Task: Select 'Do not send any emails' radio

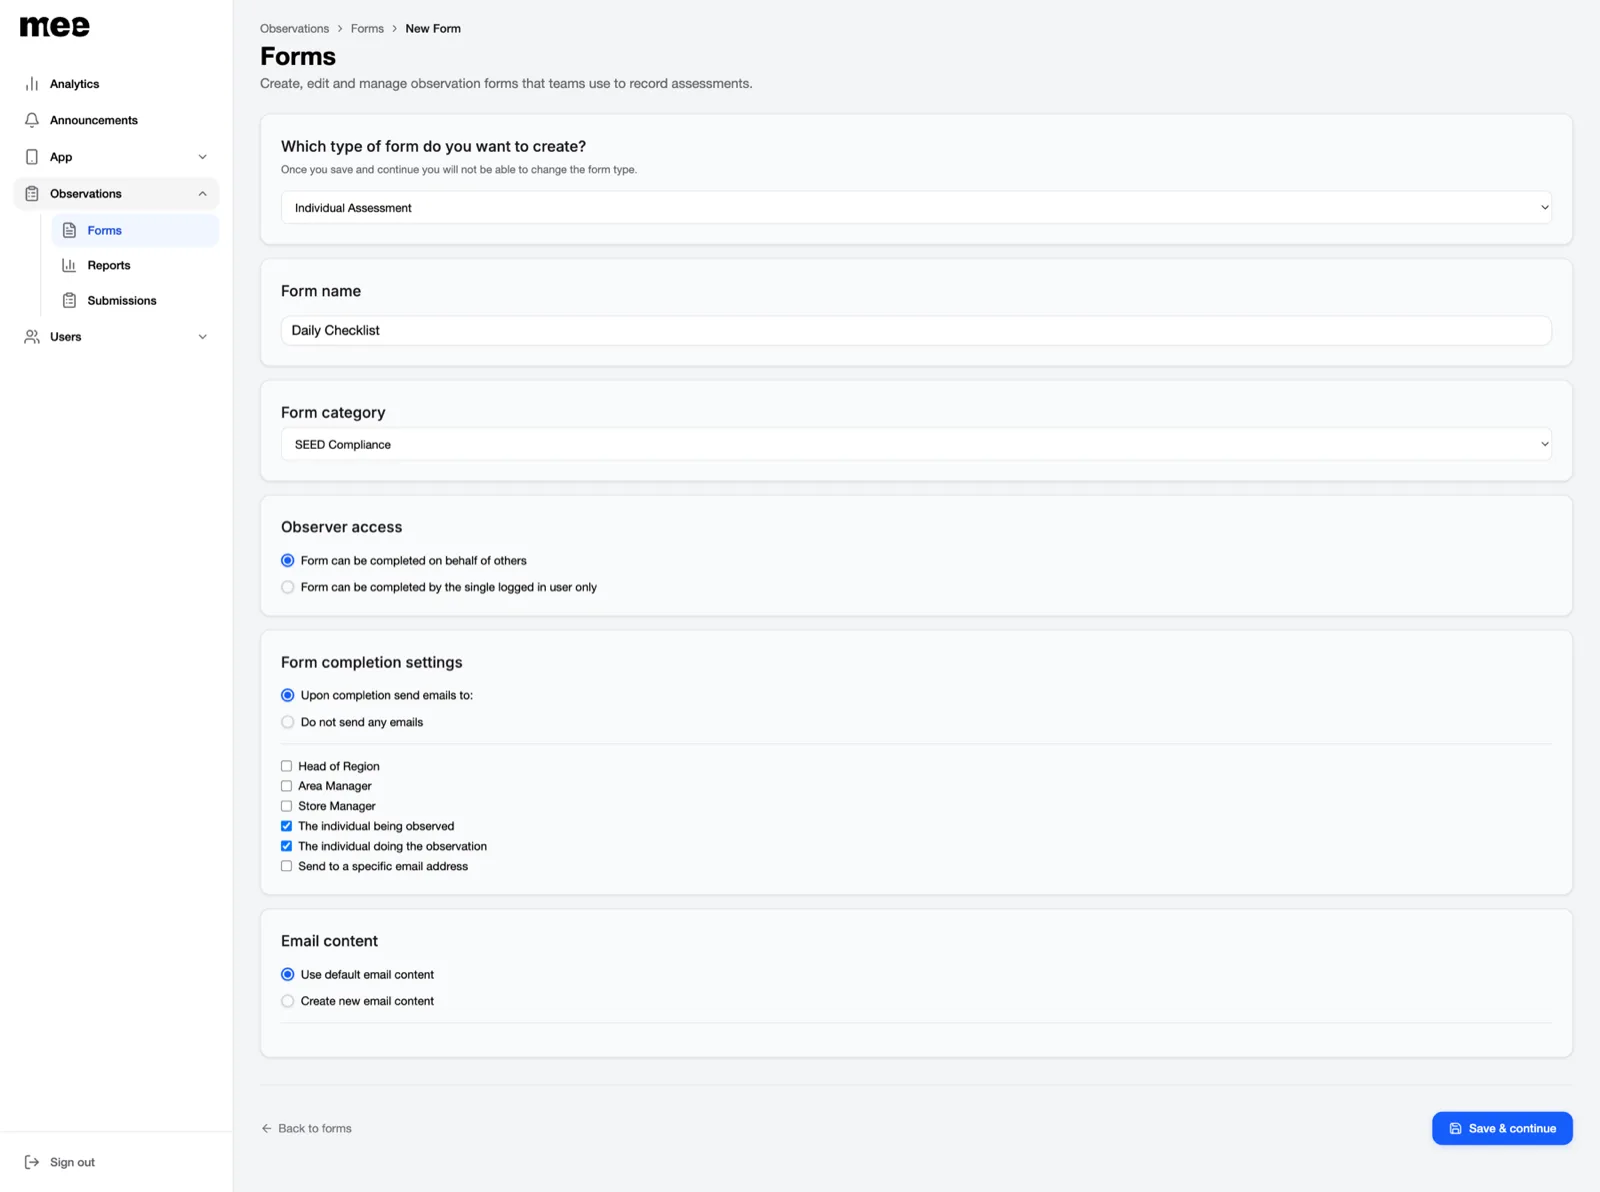Action: [288, 722]
